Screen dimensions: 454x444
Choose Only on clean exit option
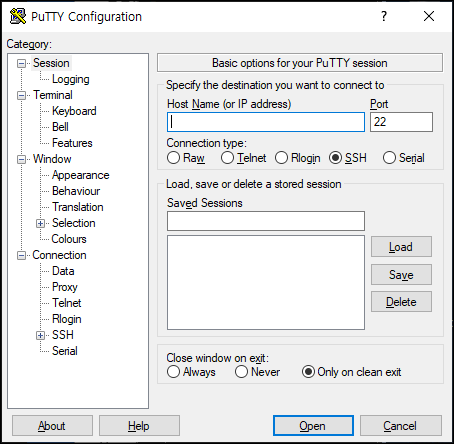(308, 372)
